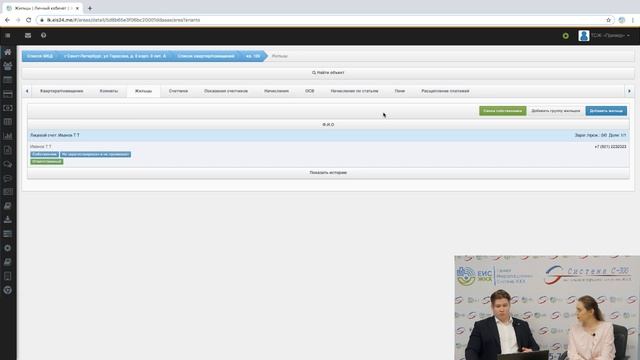The width and height of the screenshot is (640, 360).
Task: Switch to the Счетчики tab
Action: [178, 91]
